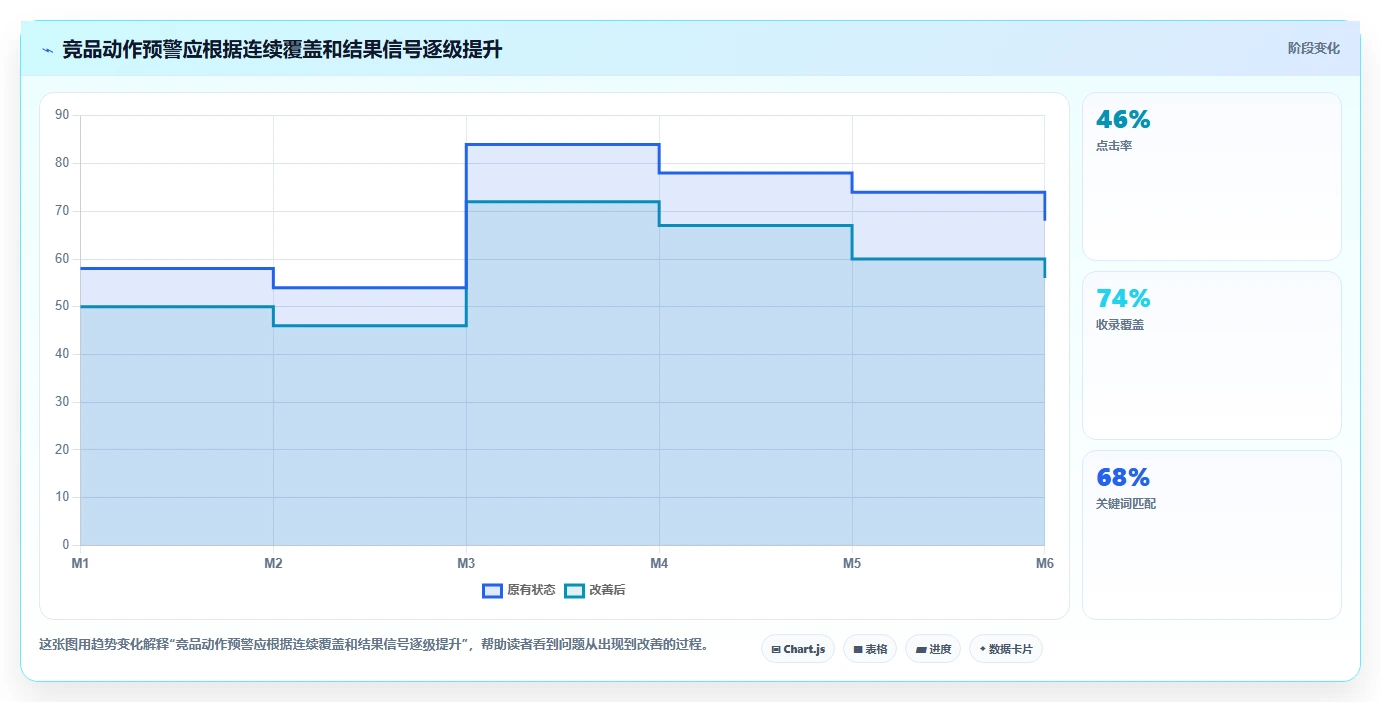Click the M2 x-axis label

273,563
